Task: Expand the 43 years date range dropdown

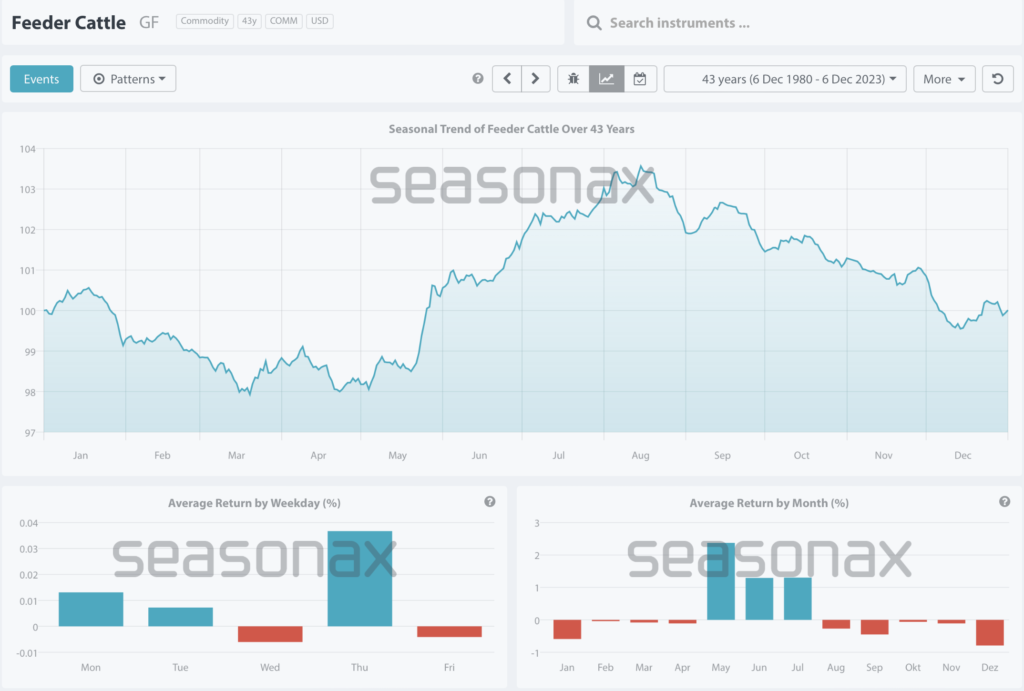Action: click(x=785, y=79)
